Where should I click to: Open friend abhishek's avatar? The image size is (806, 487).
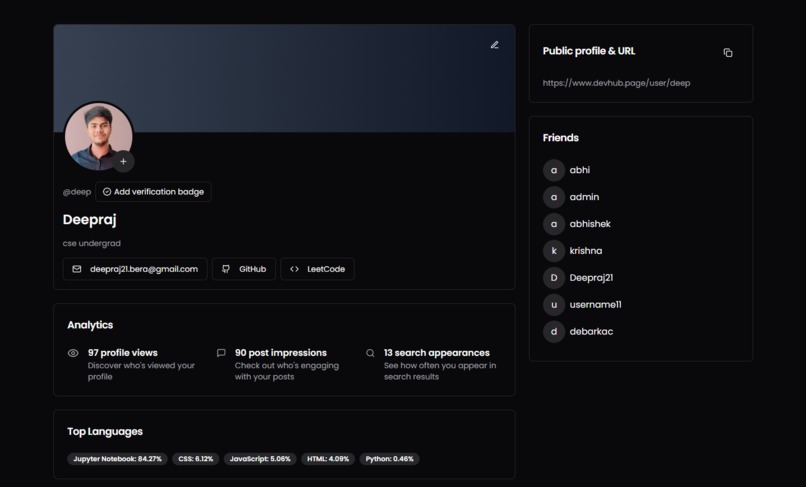(554, 224)
